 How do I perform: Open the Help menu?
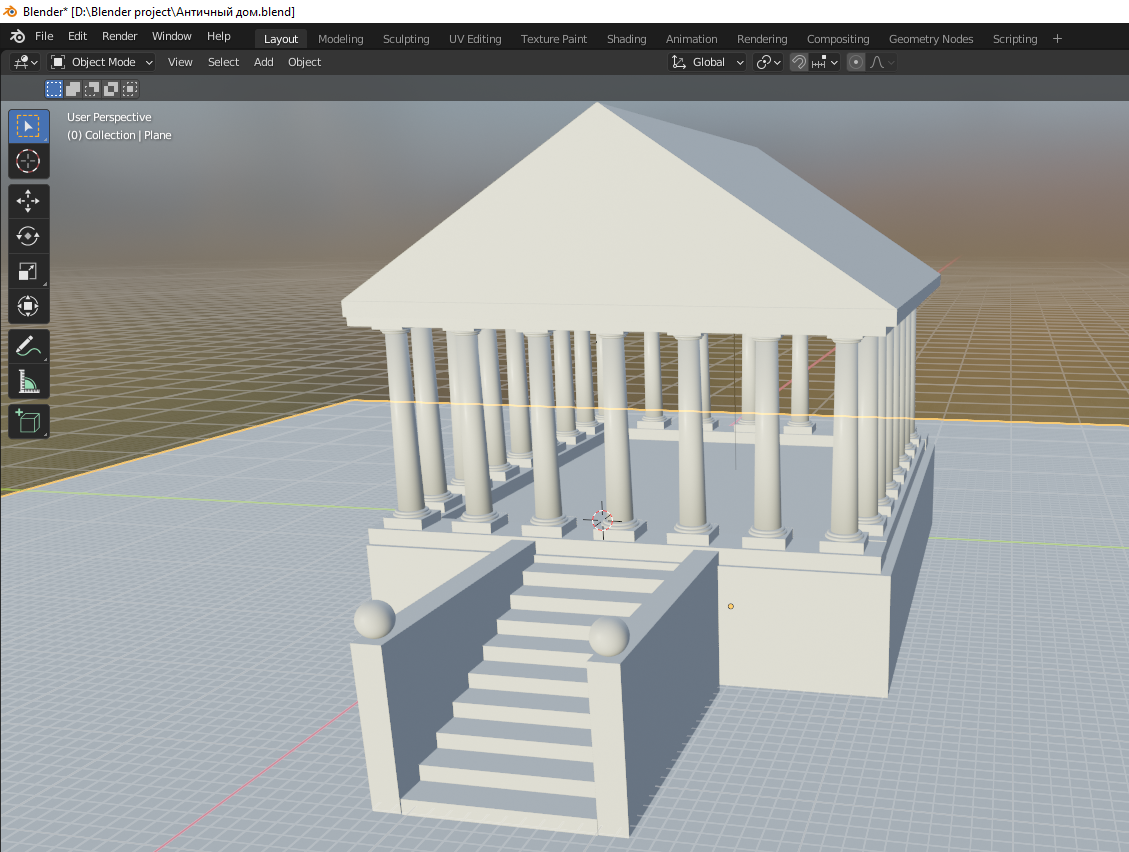pos(219,36)
